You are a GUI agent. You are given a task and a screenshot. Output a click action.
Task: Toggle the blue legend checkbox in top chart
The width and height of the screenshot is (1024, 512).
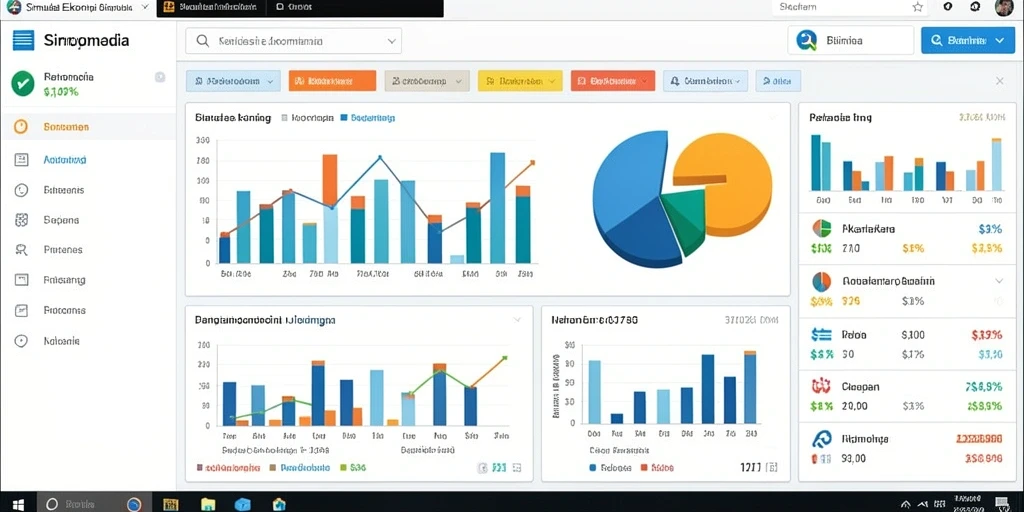point(344,118)
